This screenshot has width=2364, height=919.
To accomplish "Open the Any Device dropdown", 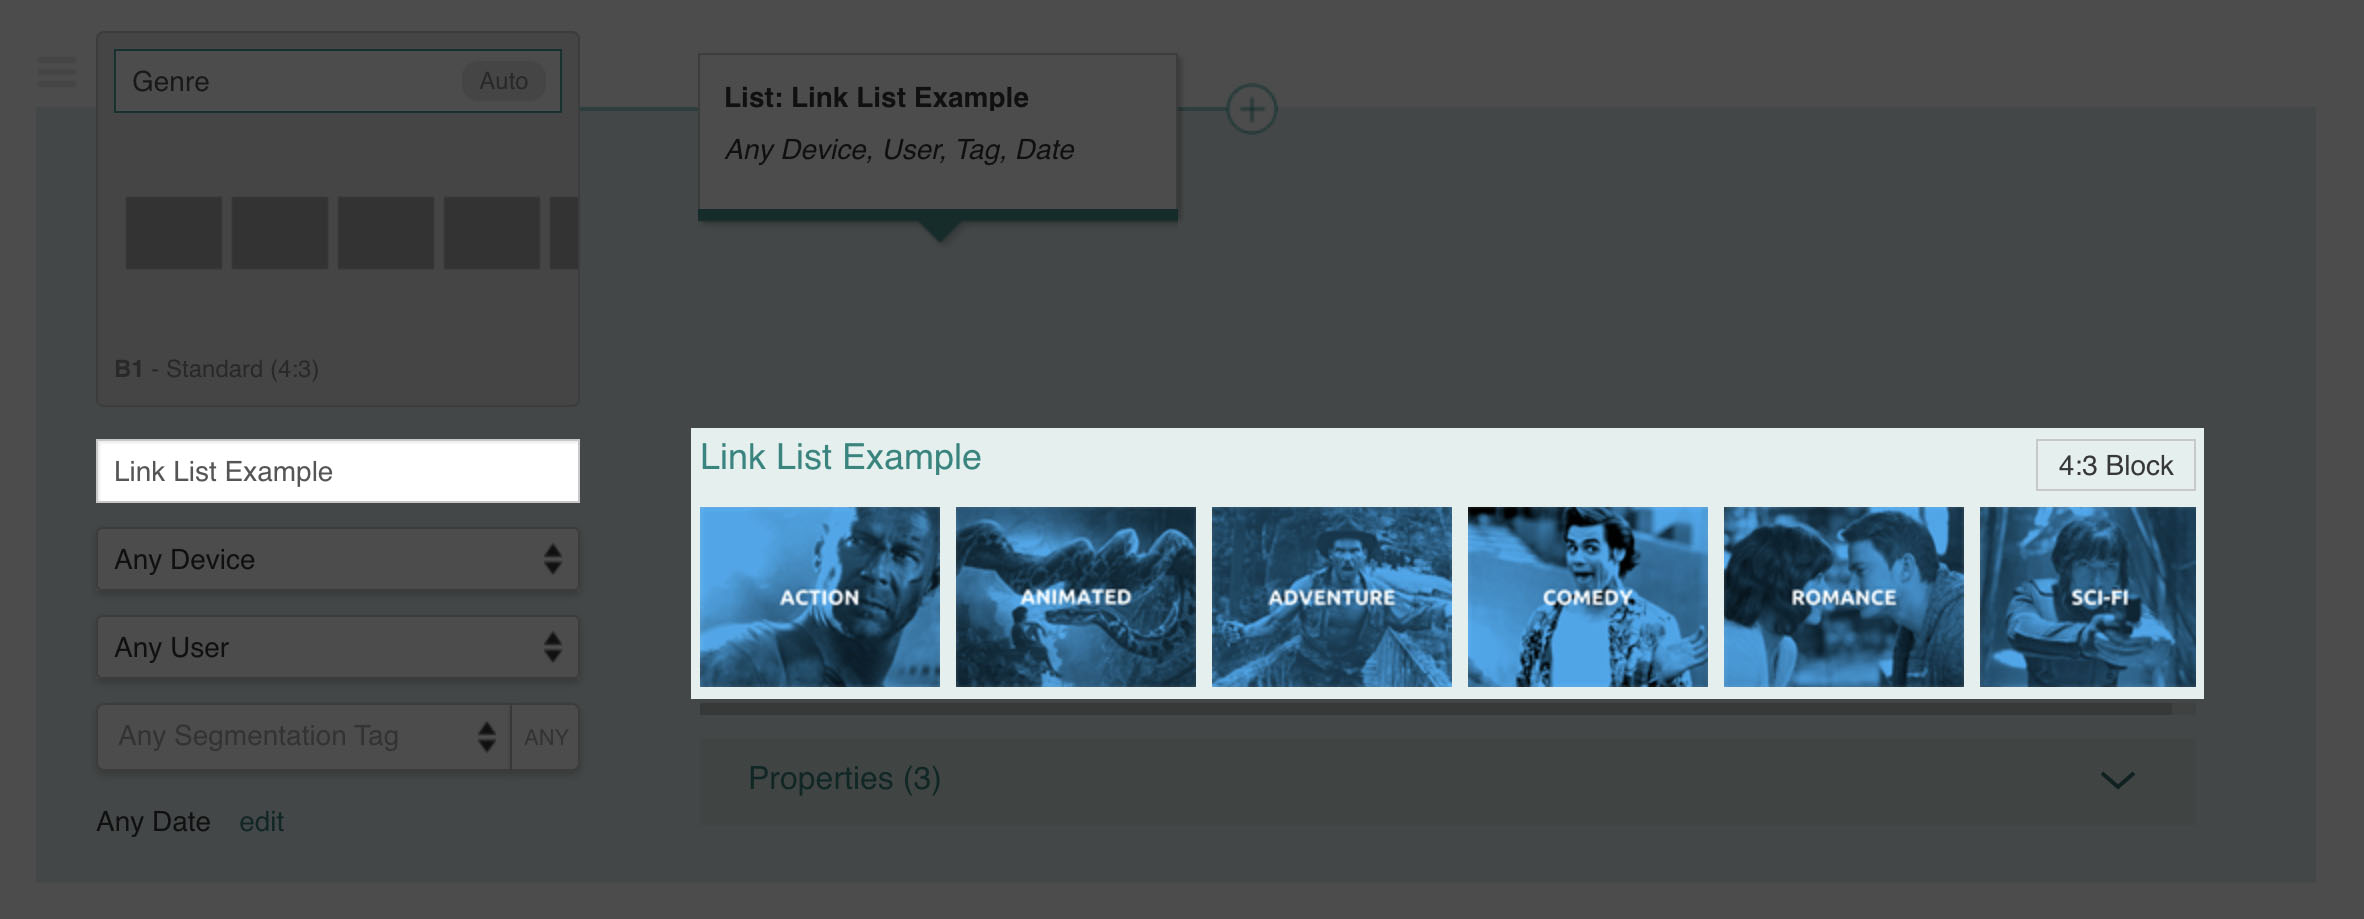I will [338, 559].
